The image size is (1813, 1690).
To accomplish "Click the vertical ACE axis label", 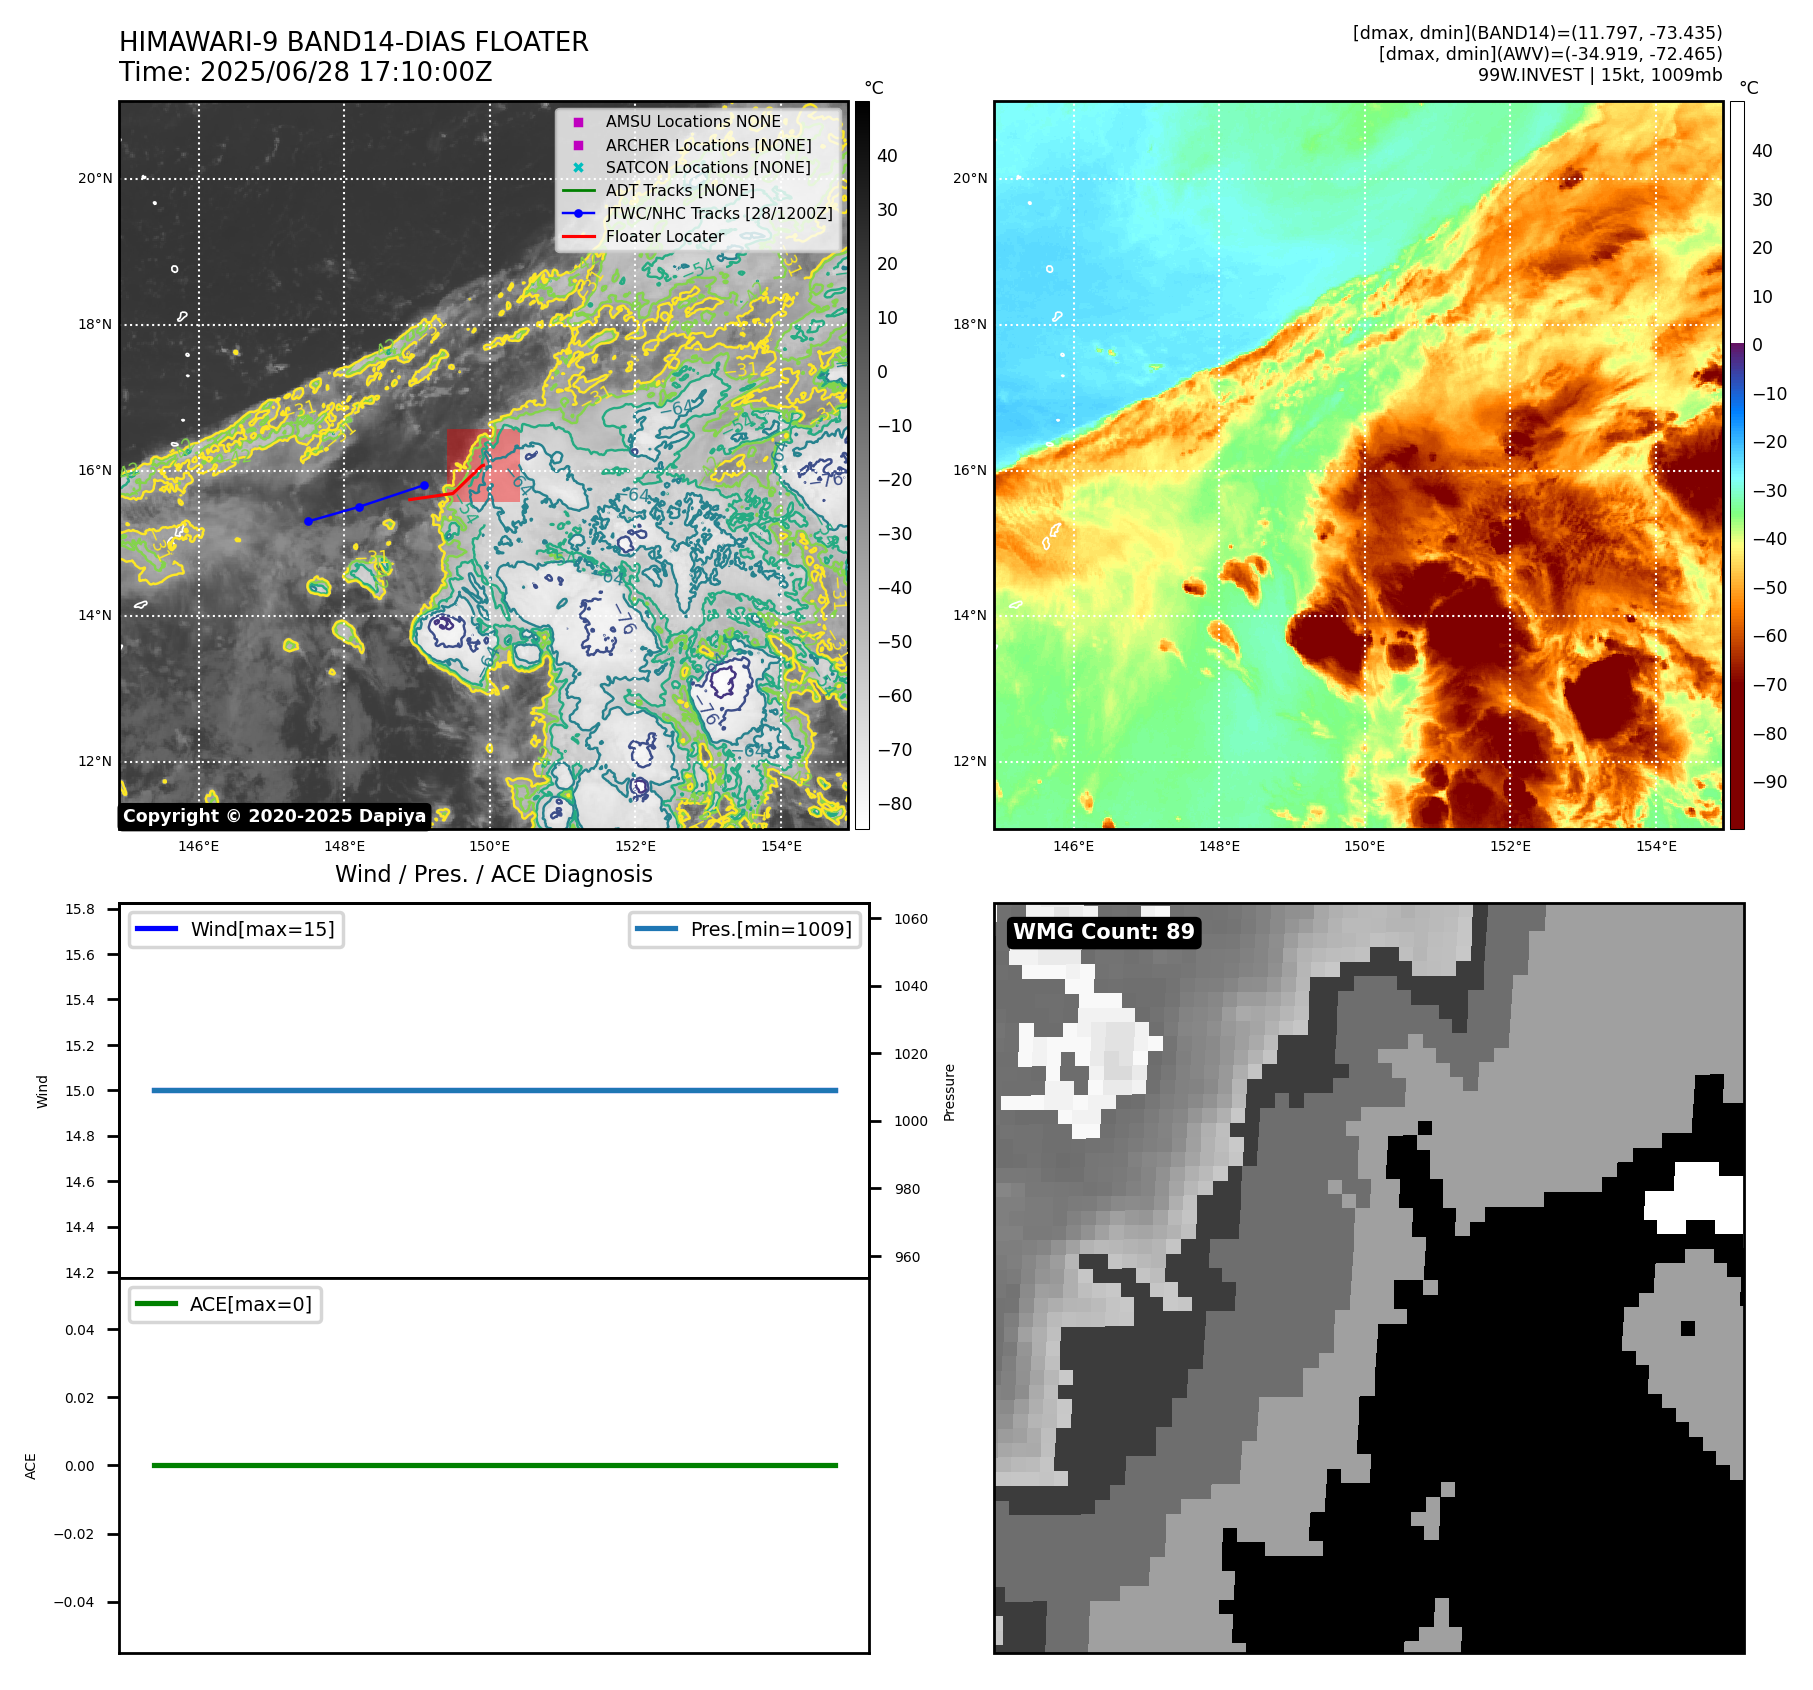I will pos(31,1466).
